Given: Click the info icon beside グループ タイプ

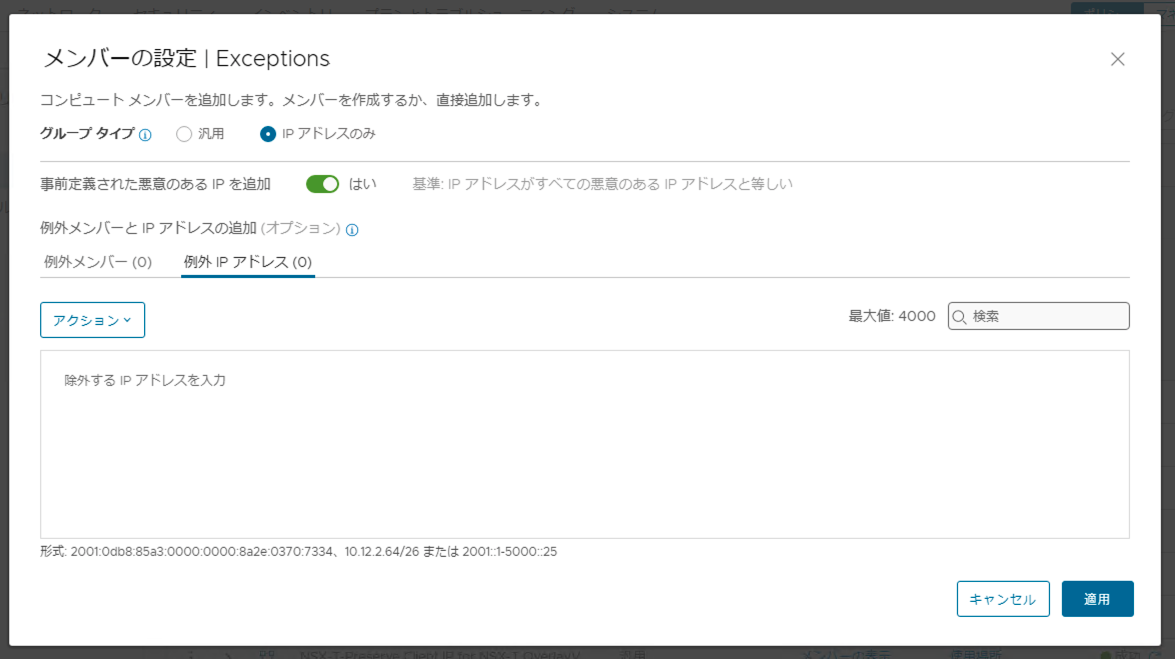Looking at the screenshot, I should click(145, 134).
